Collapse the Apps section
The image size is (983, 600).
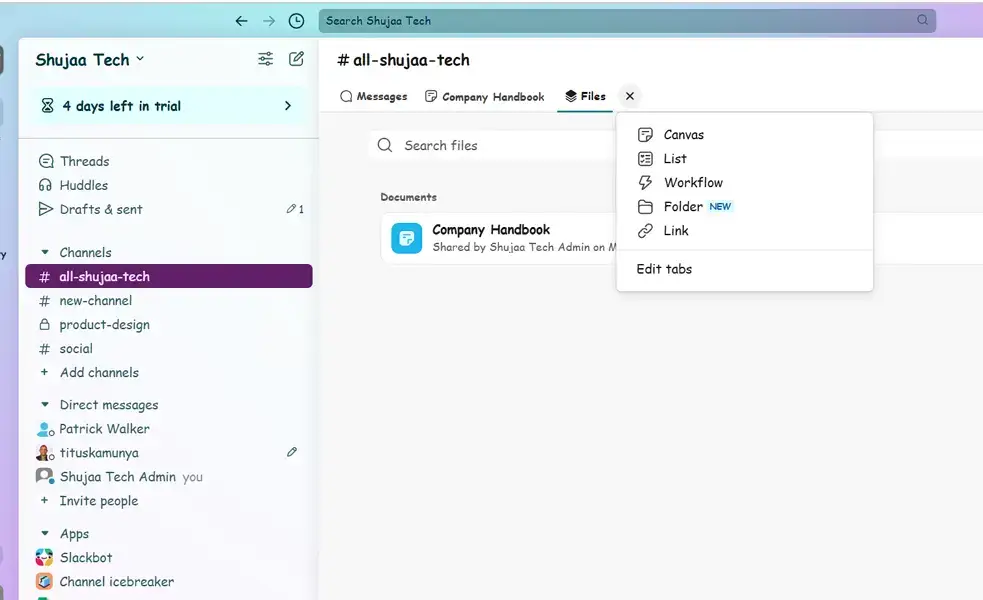tap(45, 533)
